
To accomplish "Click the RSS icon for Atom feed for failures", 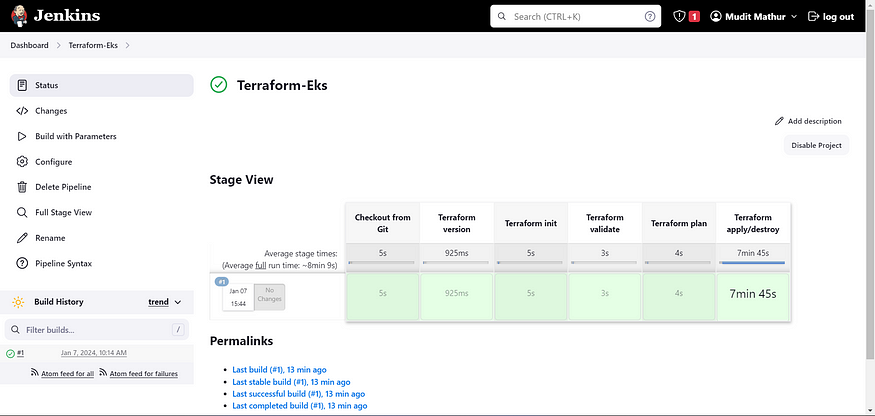I will click(x=103, y=372).
